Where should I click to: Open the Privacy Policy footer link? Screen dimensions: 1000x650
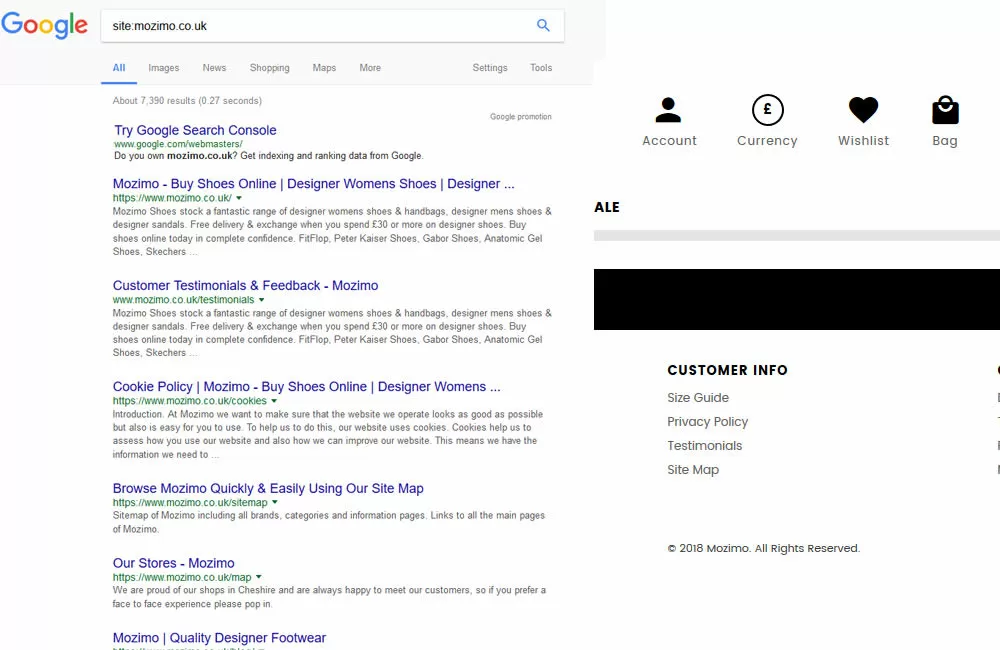coord(707,422)
